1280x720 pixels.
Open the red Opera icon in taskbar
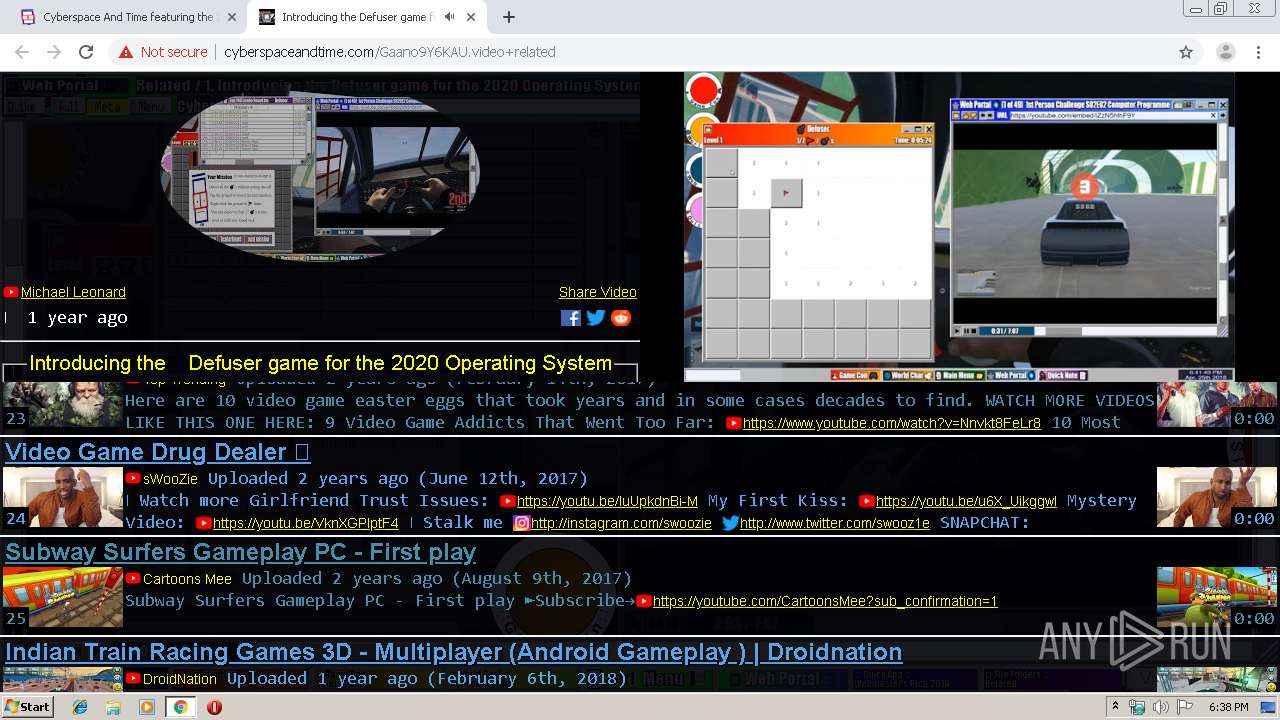point(214,707)
